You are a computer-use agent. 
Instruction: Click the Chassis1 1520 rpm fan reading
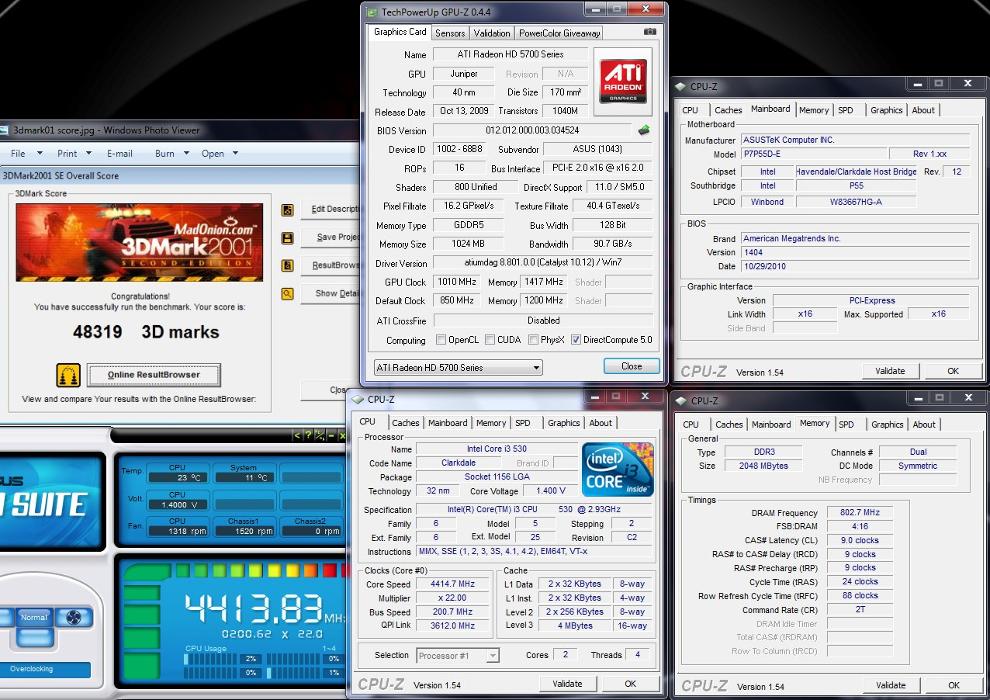point(244,531)
